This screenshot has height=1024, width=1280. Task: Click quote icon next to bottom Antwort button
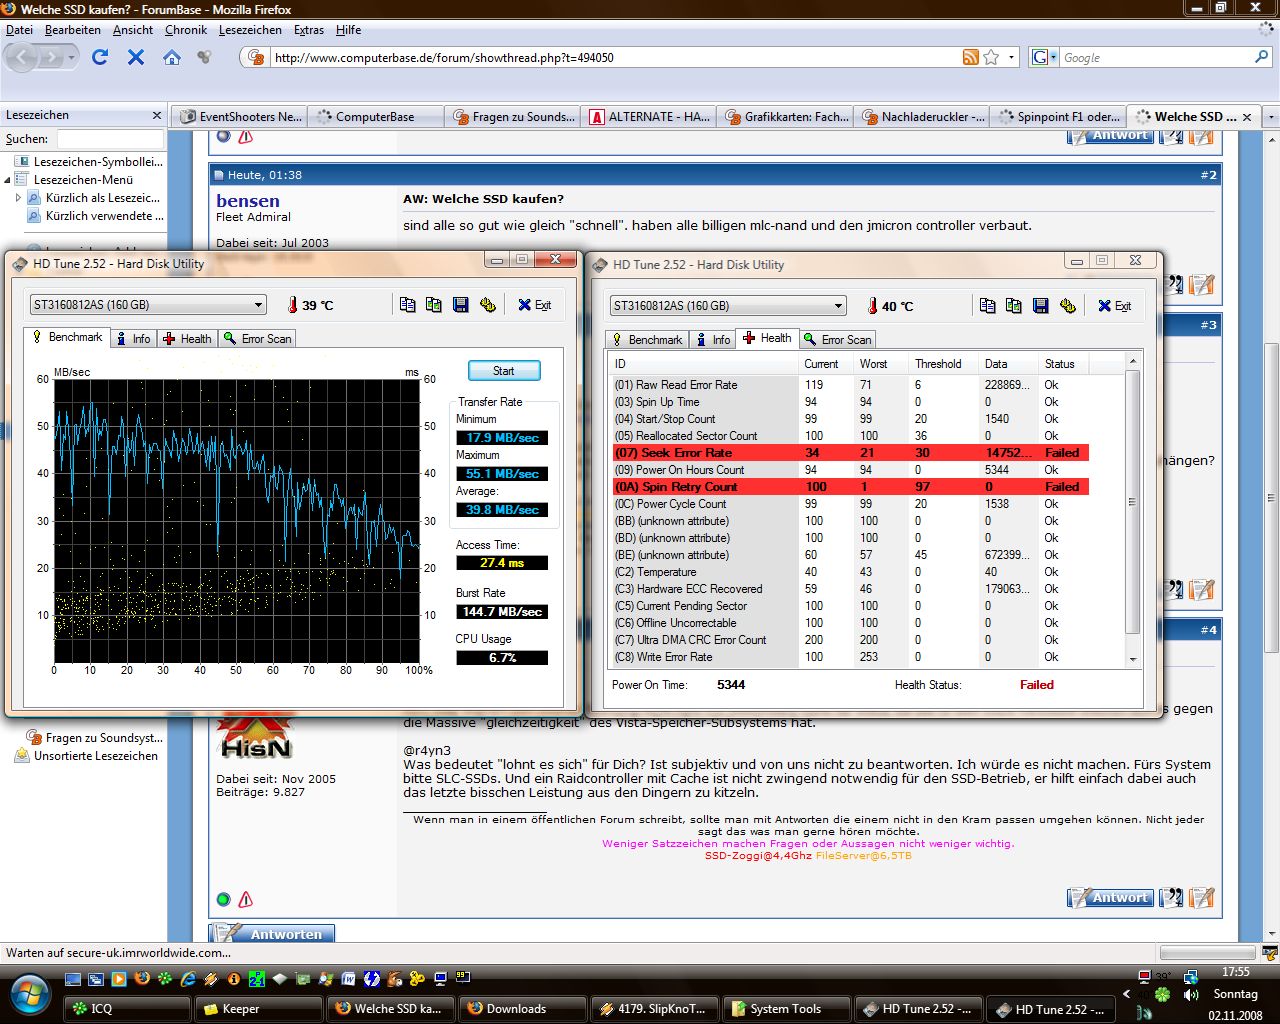(x=1171, y=898)
